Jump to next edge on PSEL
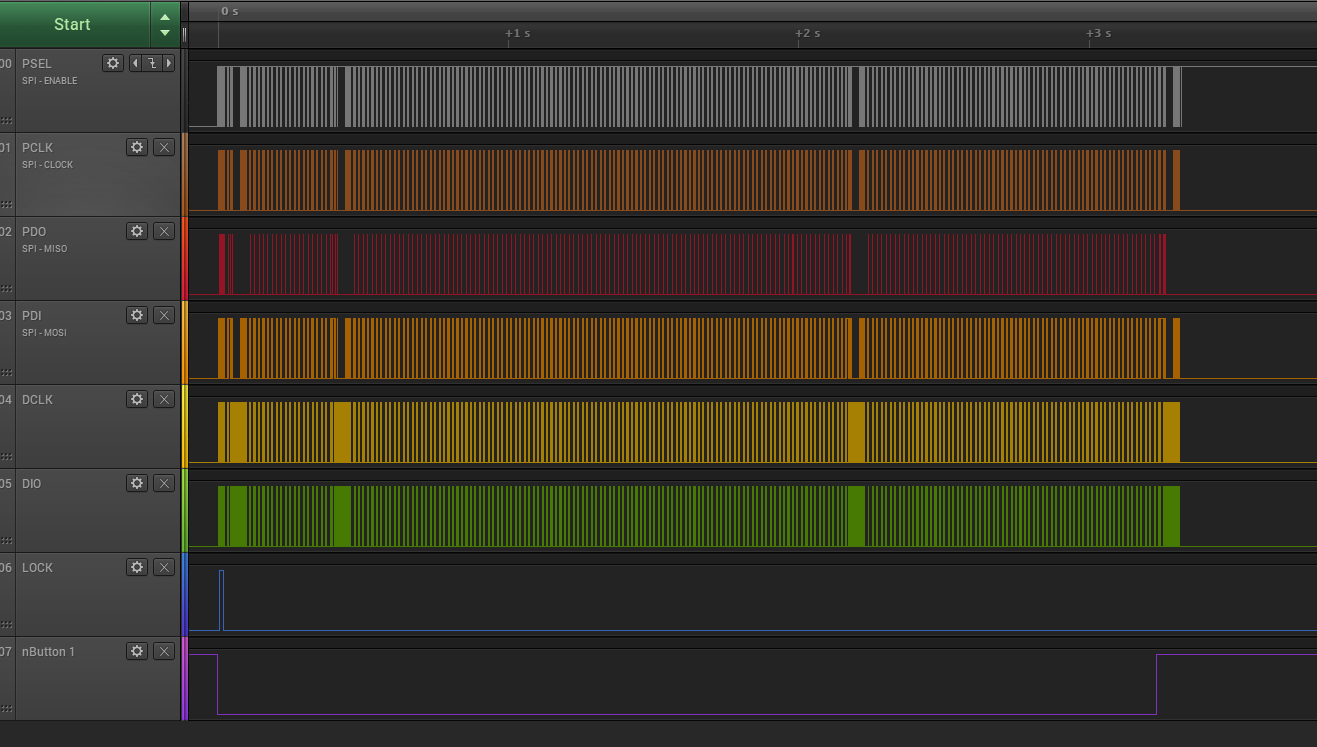1317x747 pixels. pos(169,63)
